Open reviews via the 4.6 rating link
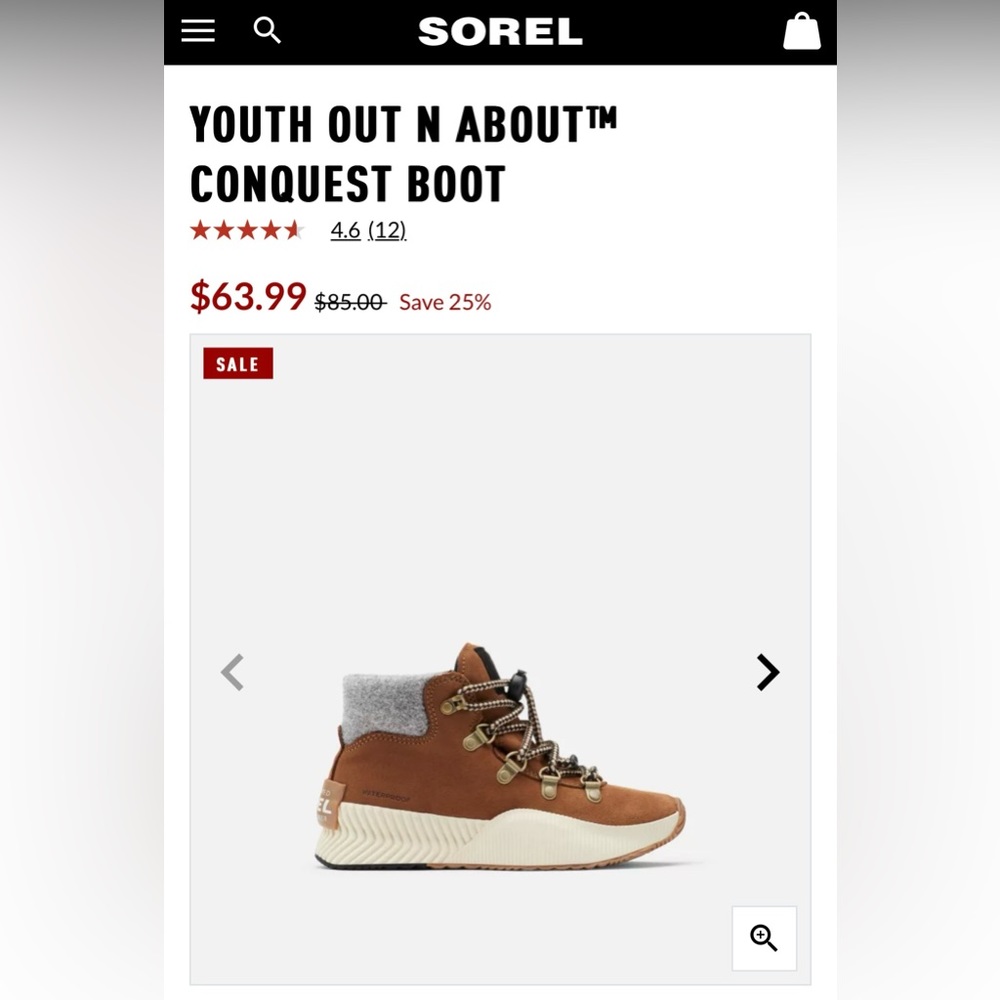The image size is (1000, 1000). [x=346, y=230]
